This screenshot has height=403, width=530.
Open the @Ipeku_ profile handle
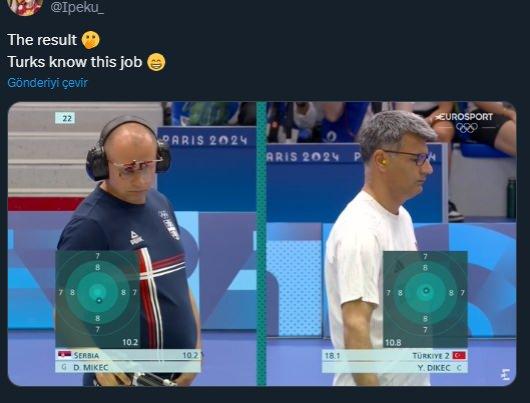pyautogui.click(x=77, y=7)
